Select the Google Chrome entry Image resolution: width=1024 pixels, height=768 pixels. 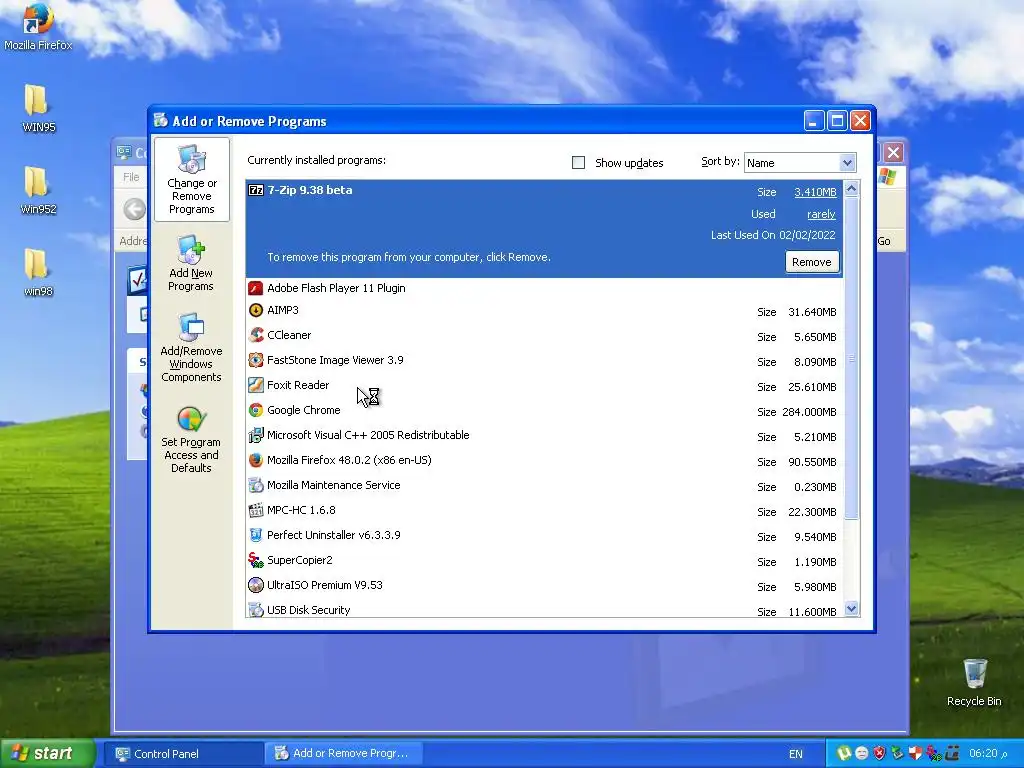(545, 411)
